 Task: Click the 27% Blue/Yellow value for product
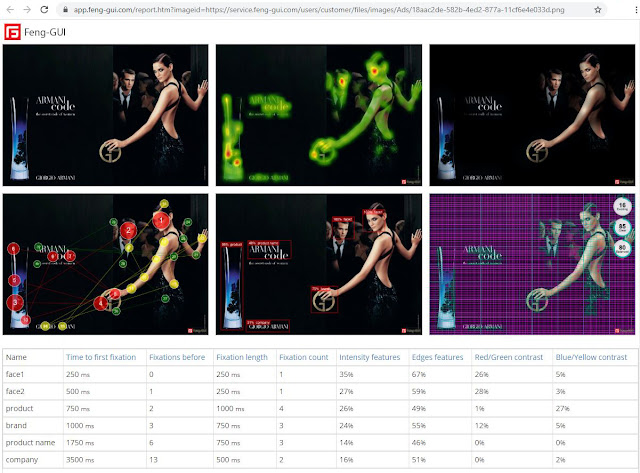tap(562, 409)
